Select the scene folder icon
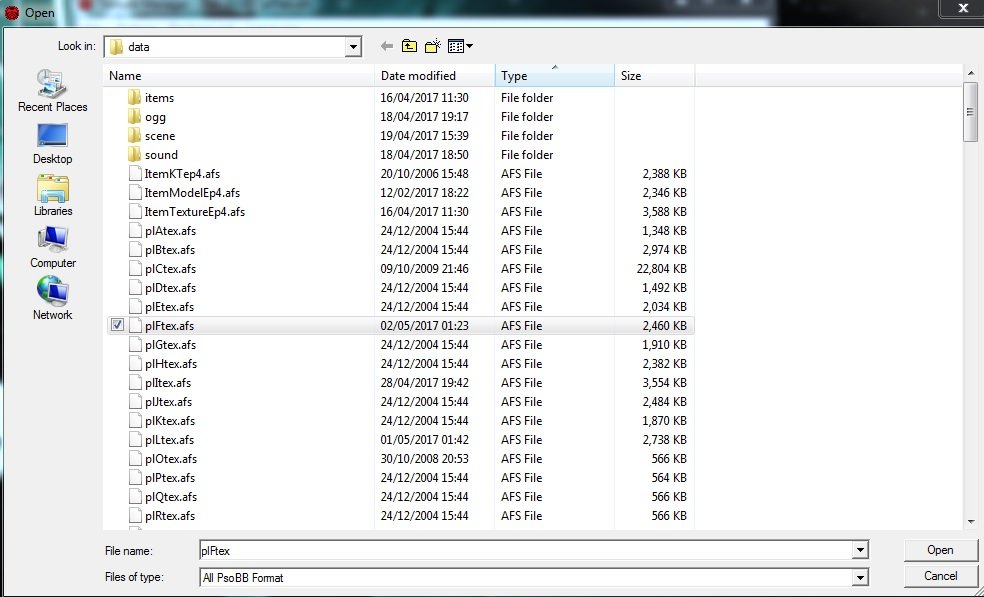This screenshot has height=597, width=984. [x=134, y=136]
